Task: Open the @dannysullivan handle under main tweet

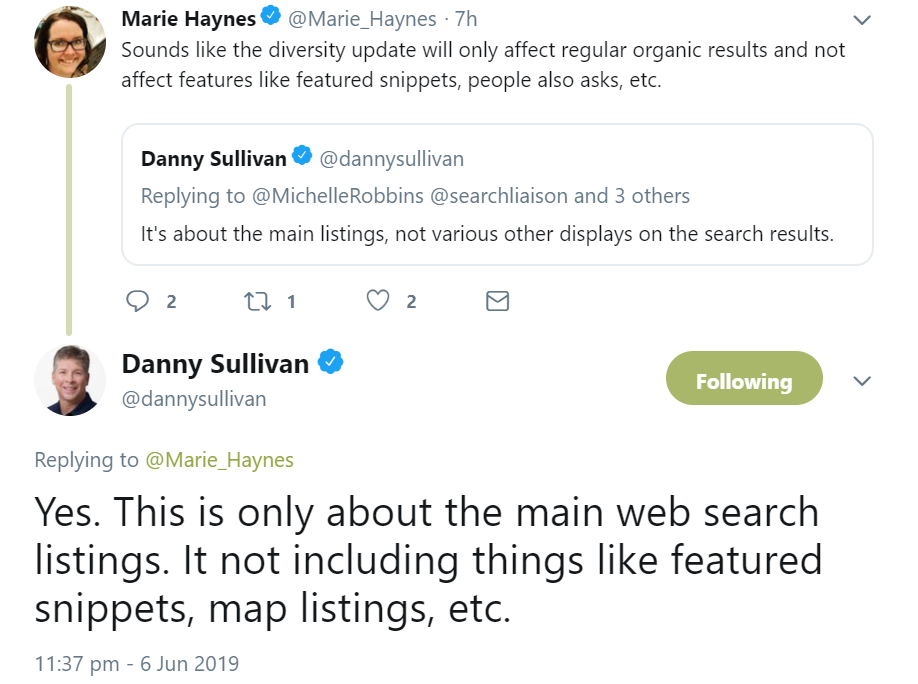Action: click(x=194, y=399)
